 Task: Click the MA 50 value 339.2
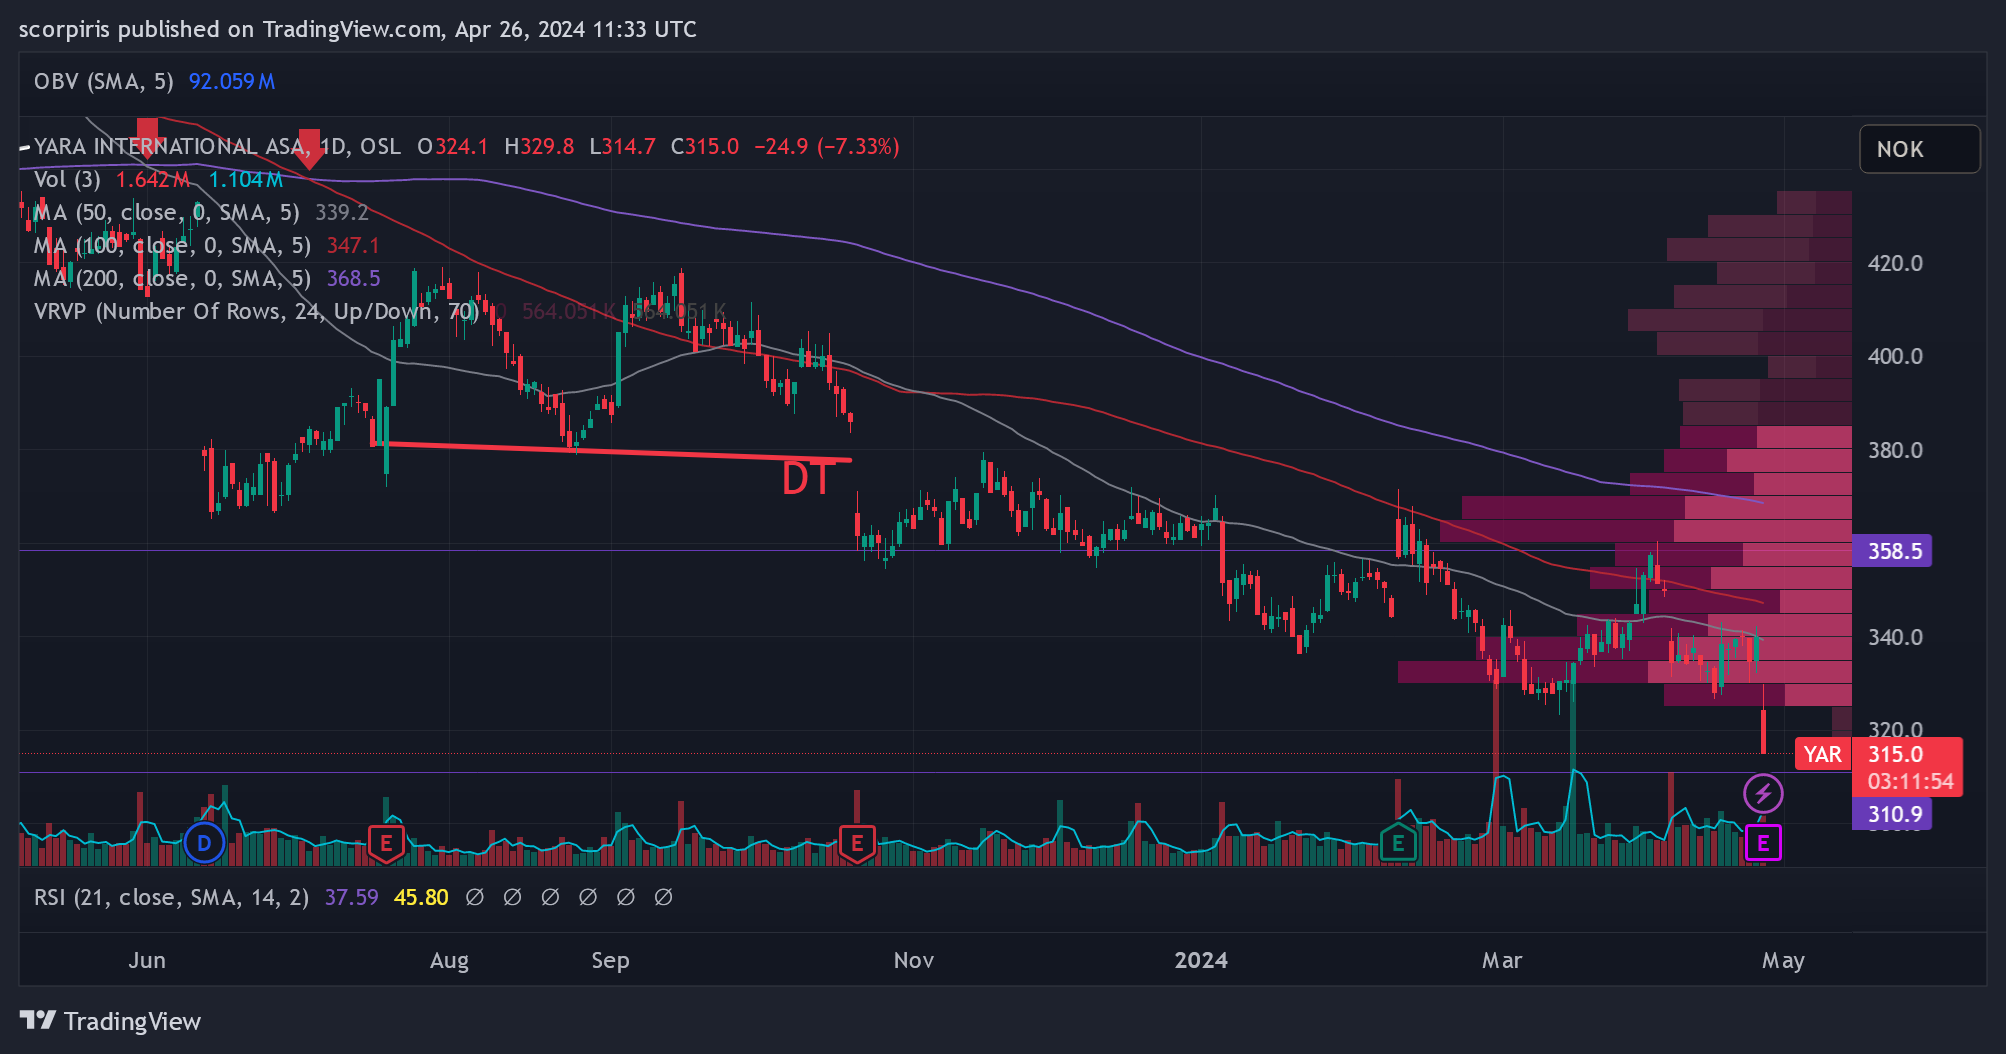(x=342, y=212)
